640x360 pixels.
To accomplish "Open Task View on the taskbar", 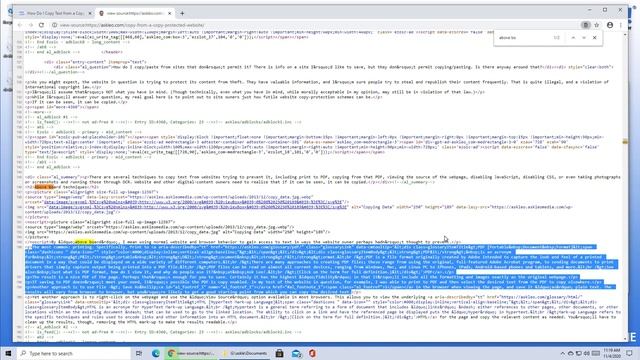I will (x=139, y=353).
